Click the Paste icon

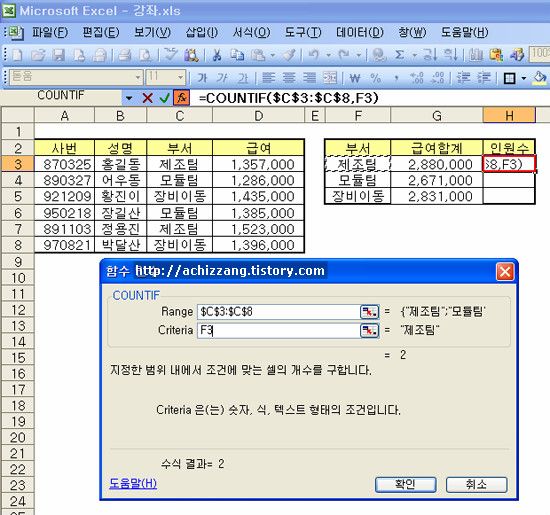(259, 55)
